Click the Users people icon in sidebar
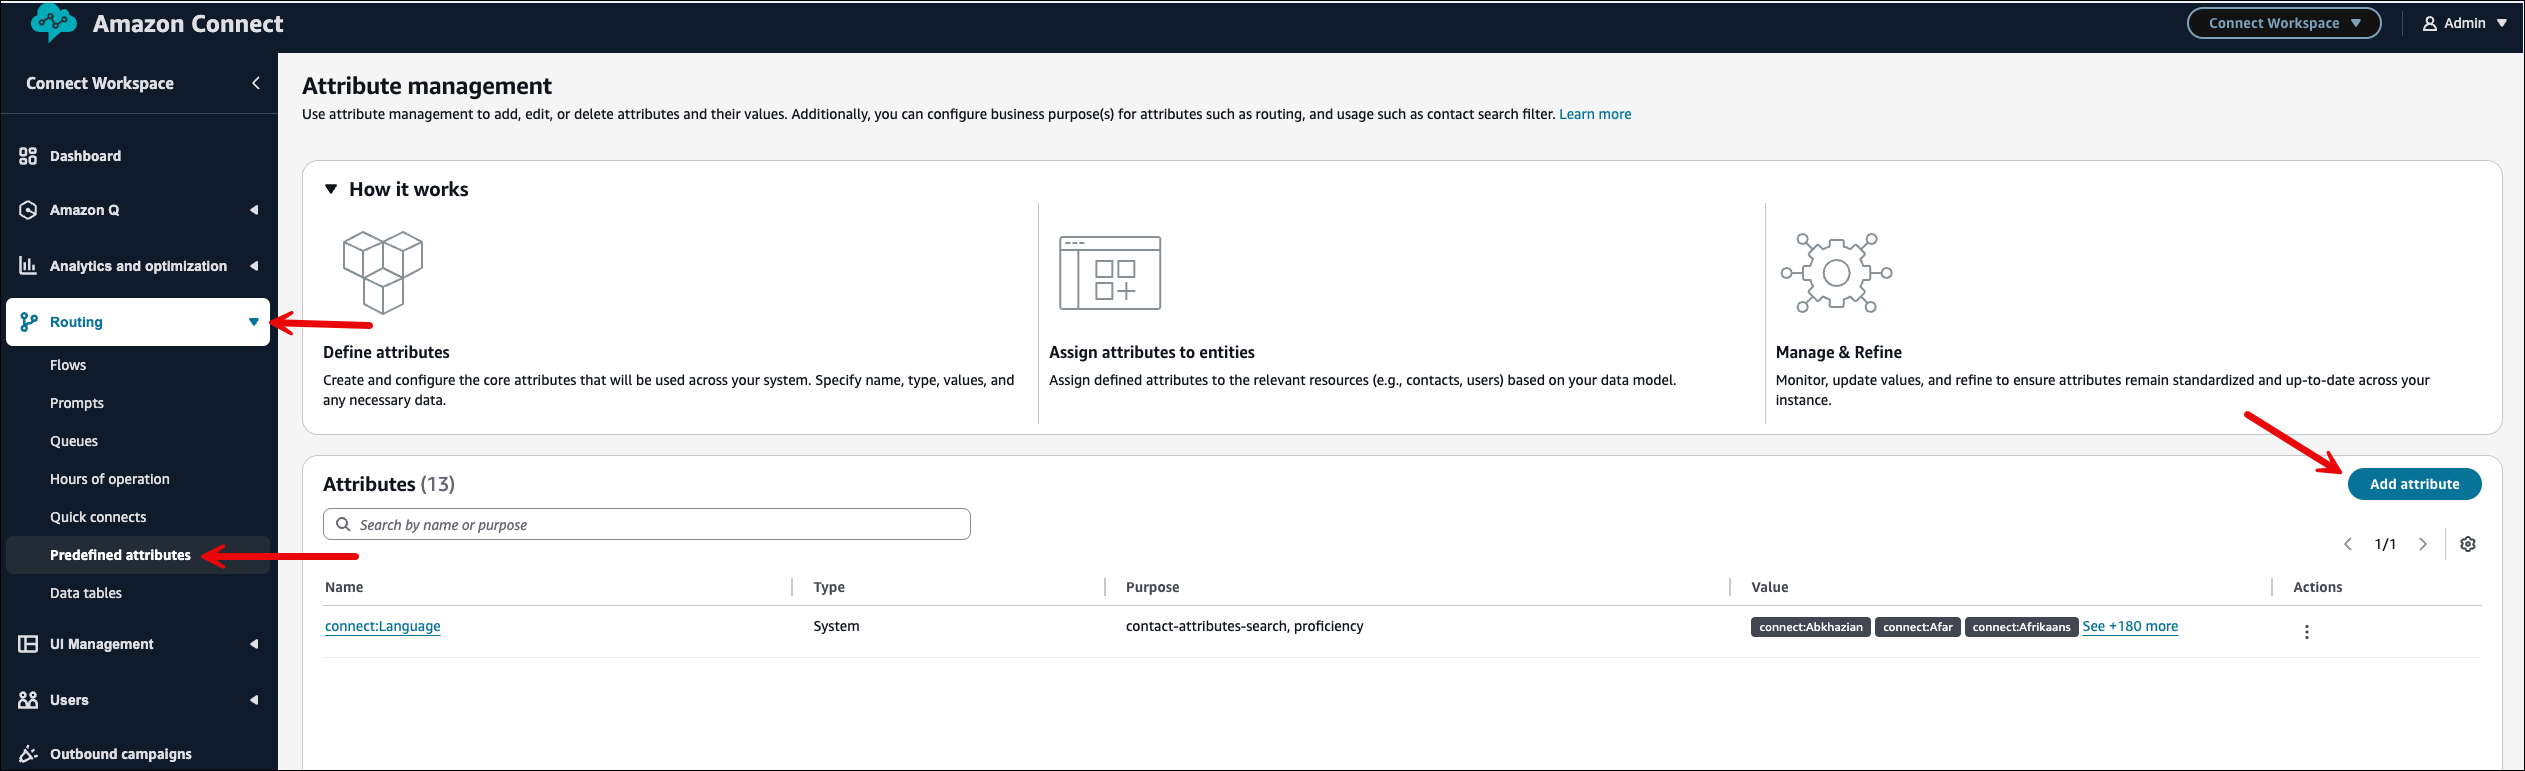Image resolution: width=2525 pixels, height=771 pixels. 28,700
